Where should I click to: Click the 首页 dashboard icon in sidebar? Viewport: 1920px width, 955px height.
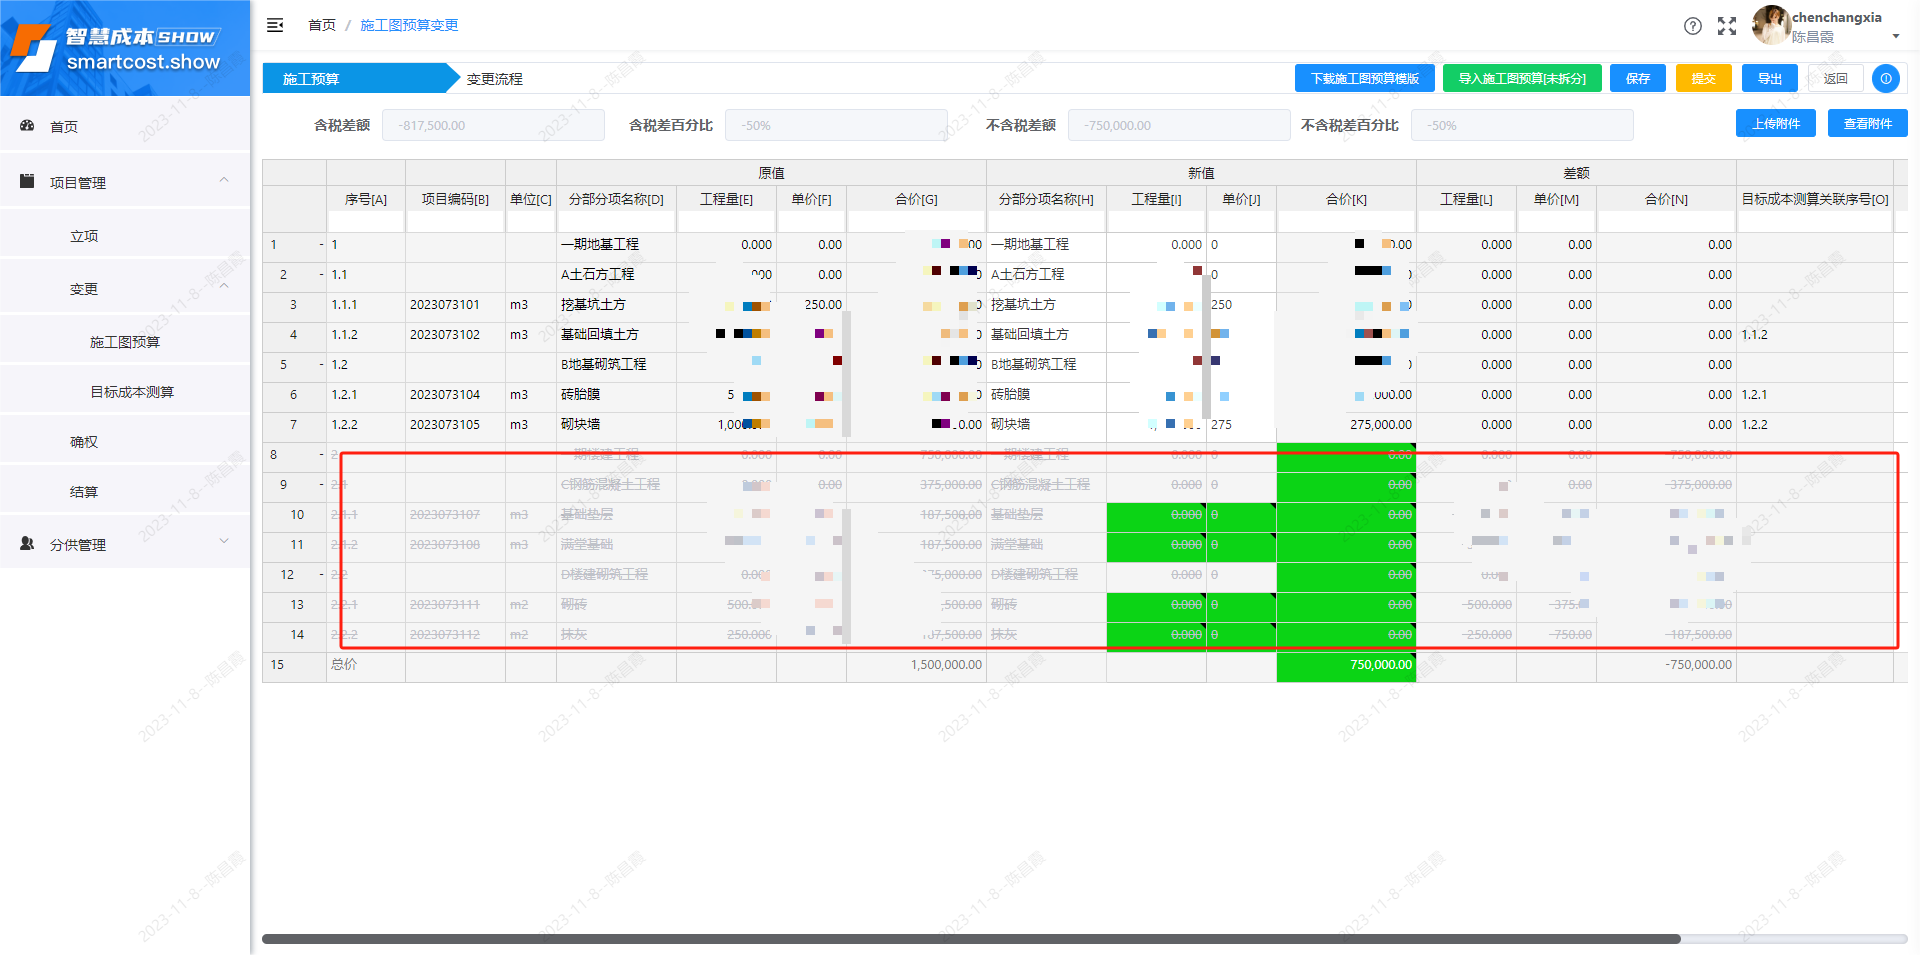point(28,126)
